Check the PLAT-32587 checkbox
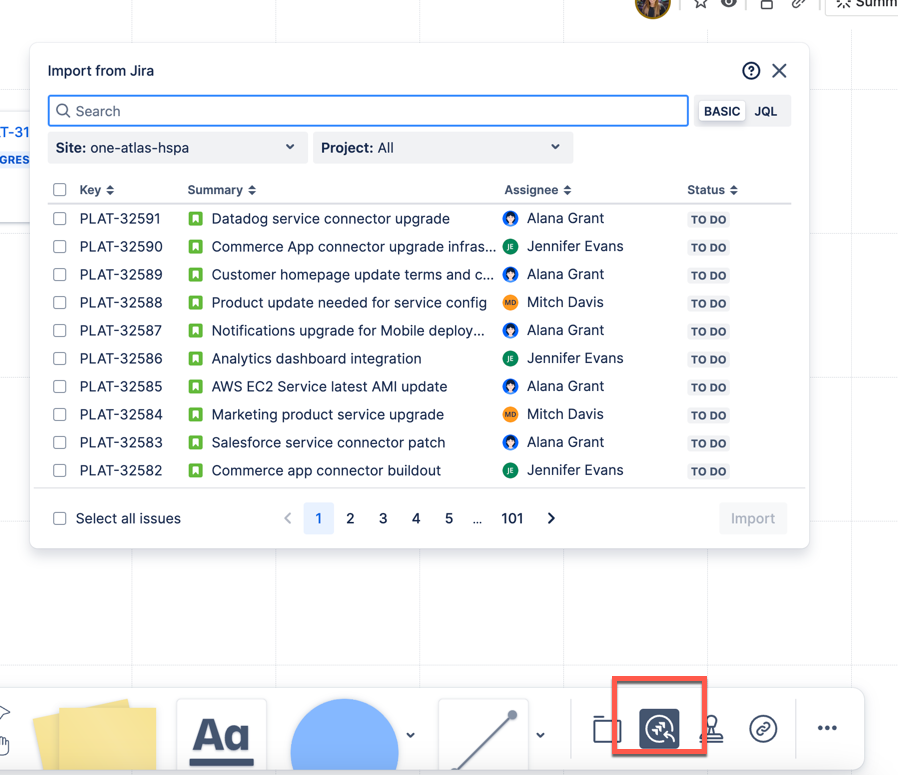This screenshot has height=775, width=898. tap(60, 331)
